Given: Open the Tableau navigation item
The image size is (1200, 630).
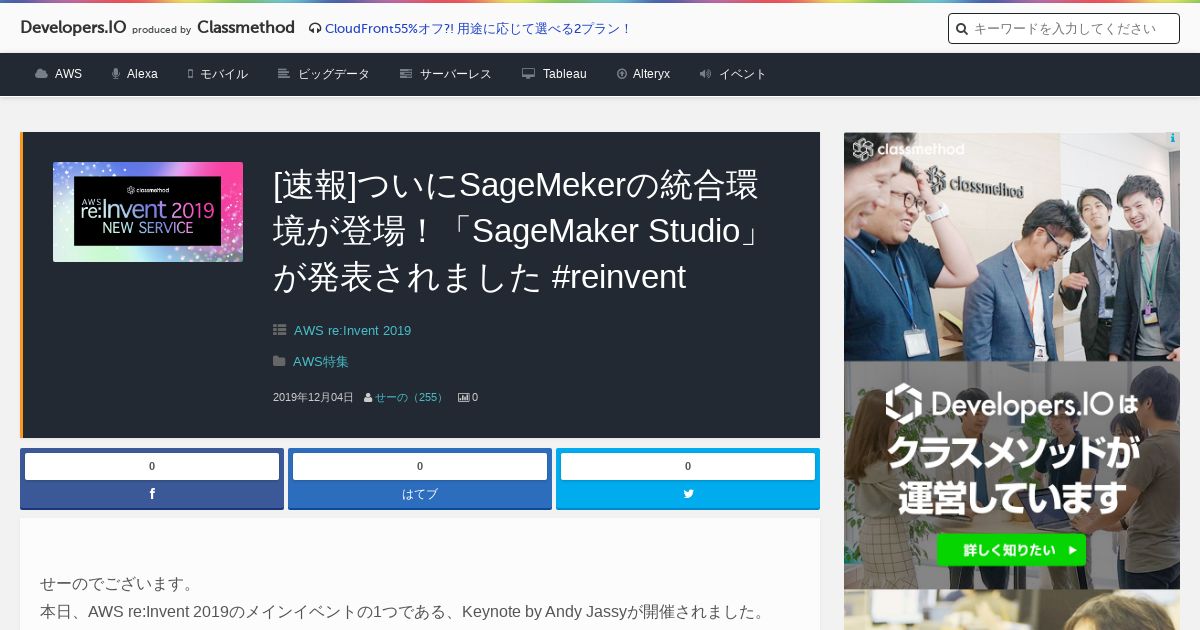Looking at the screenshot, I should click(554, 74).
